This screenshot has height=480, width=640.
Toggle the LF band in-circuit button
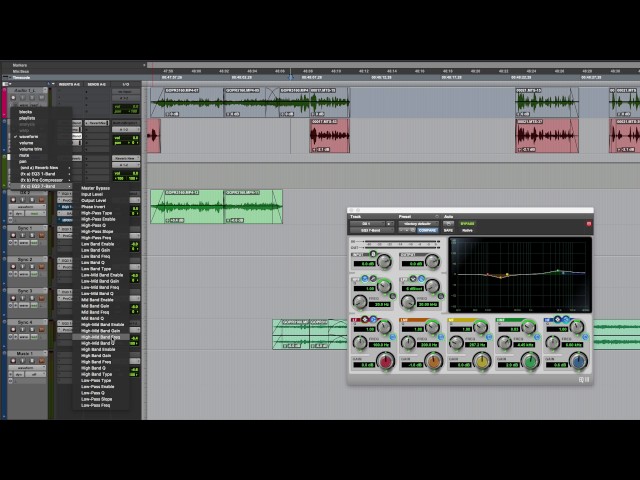tap(393, 337)
